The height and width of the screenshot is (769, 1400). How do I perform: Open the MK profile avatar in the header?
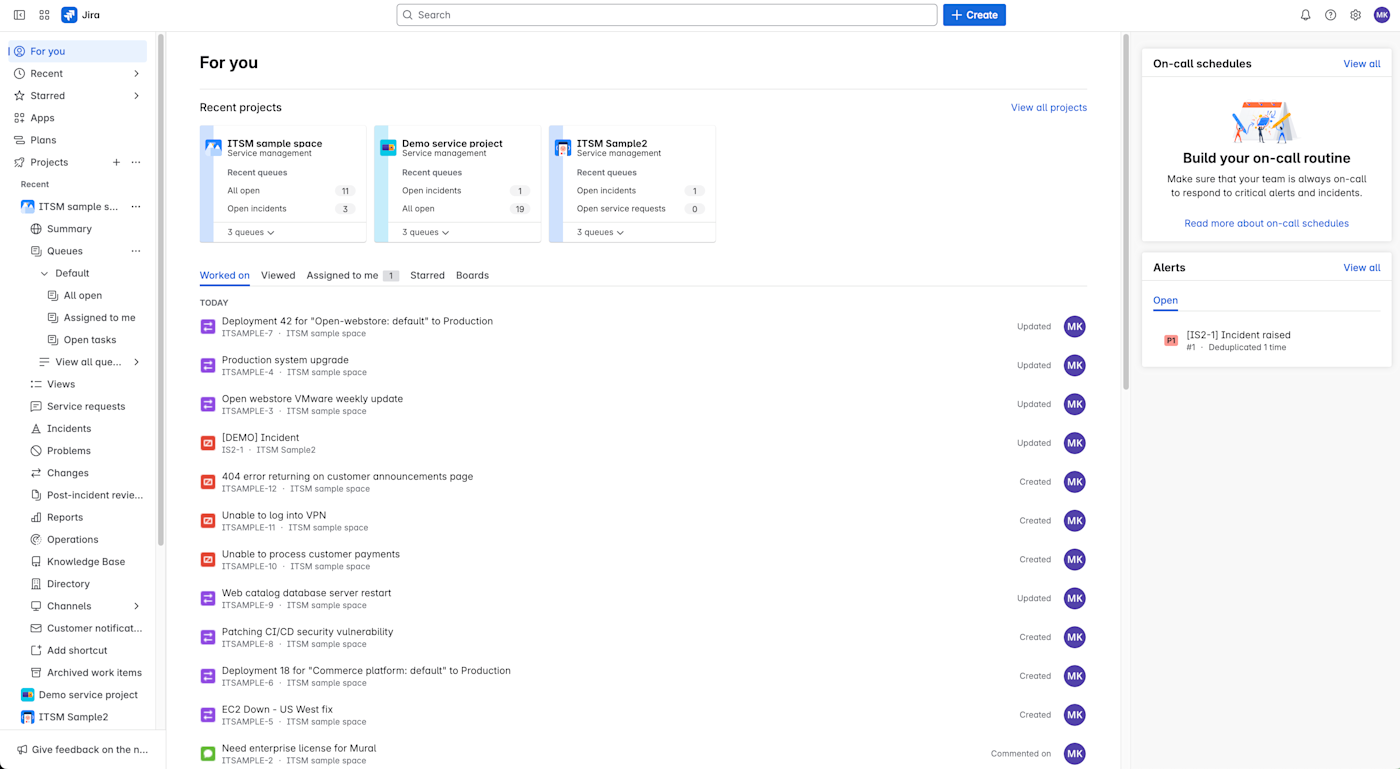[x=1381, y=15]
